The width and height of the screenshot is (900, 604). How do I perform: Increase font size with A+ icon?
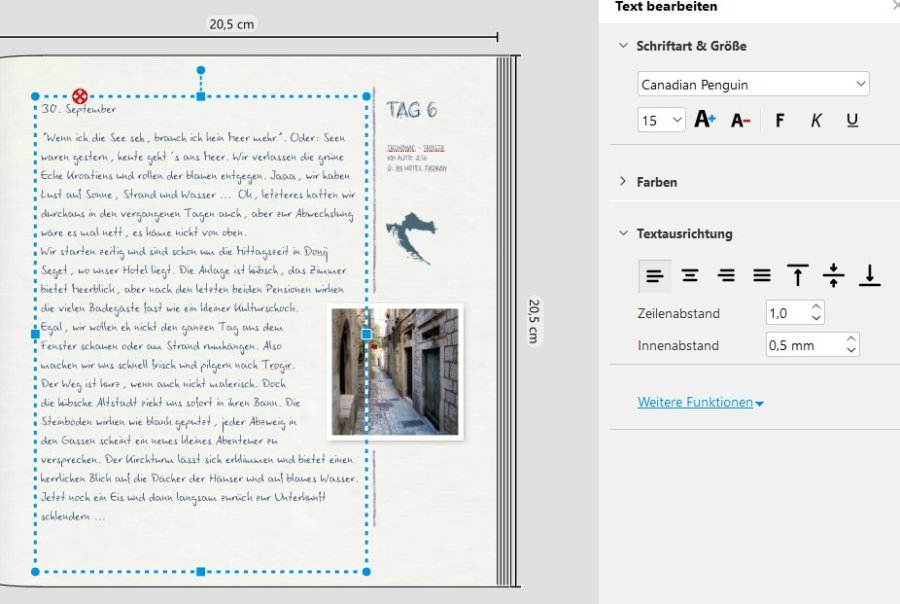pos(705,120)
